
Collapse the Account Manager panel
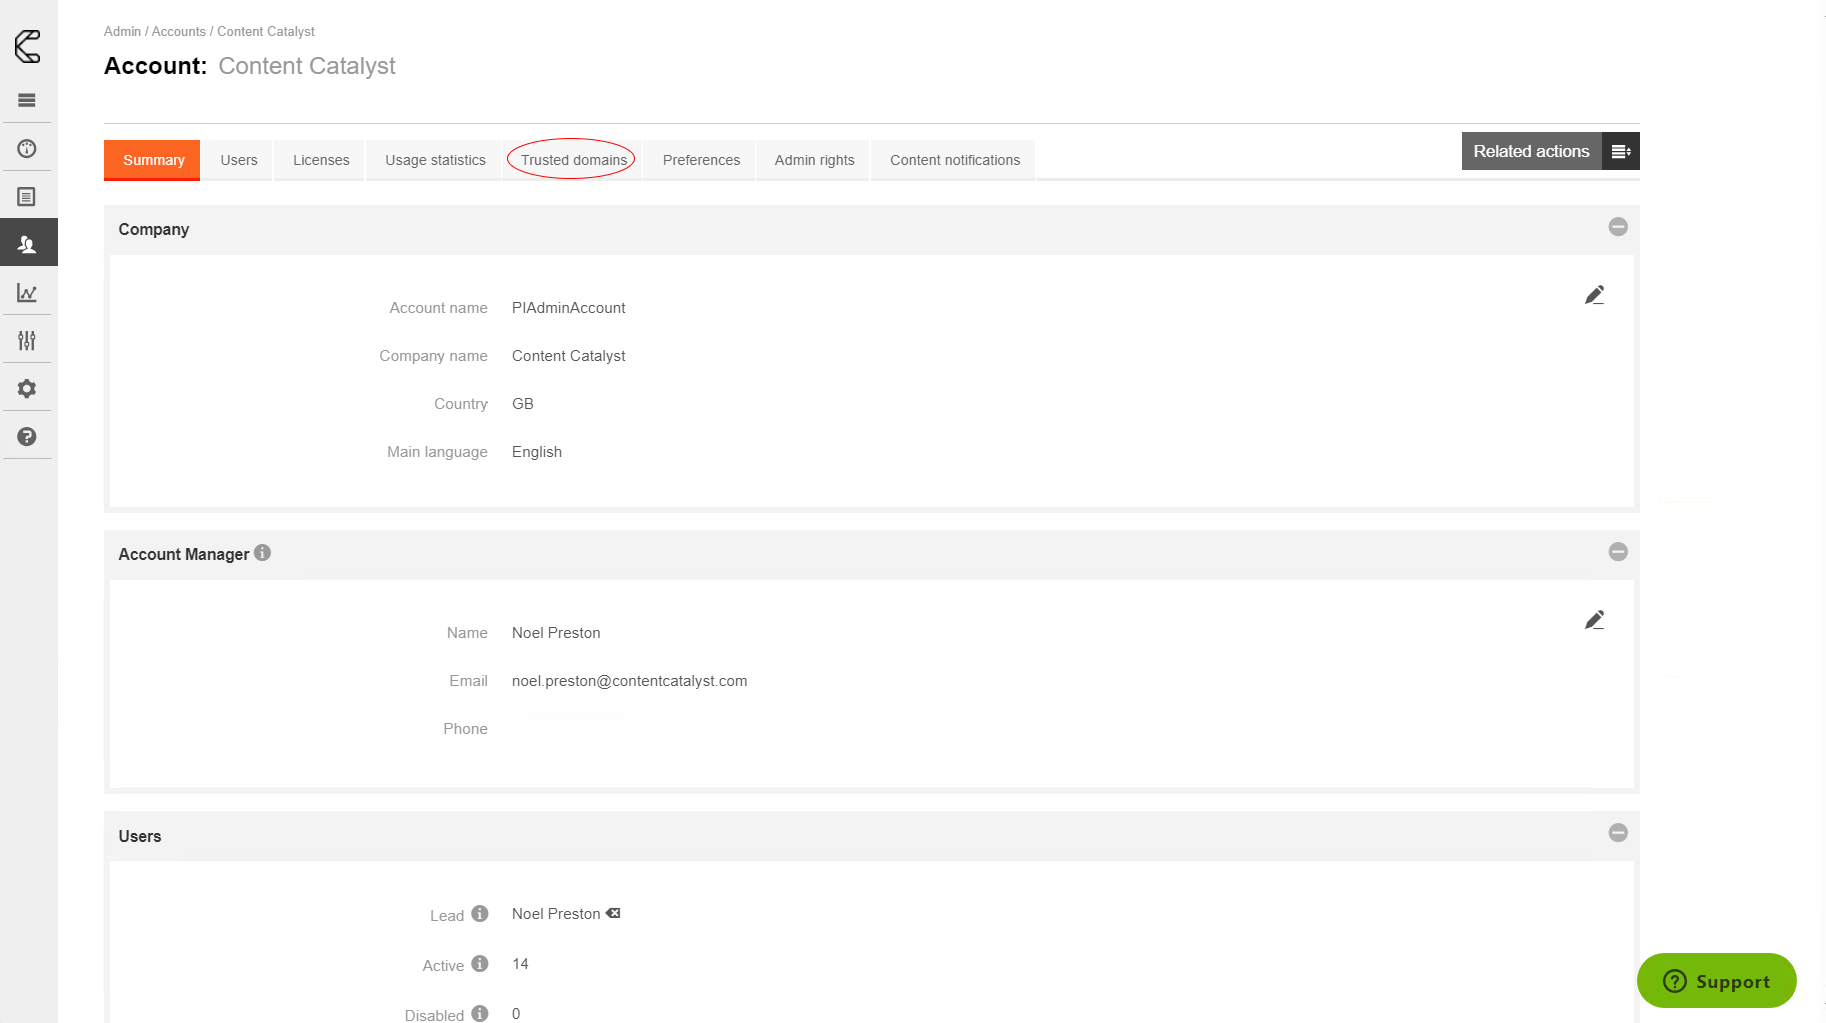pyautogui.click(x=1618, y=551)
